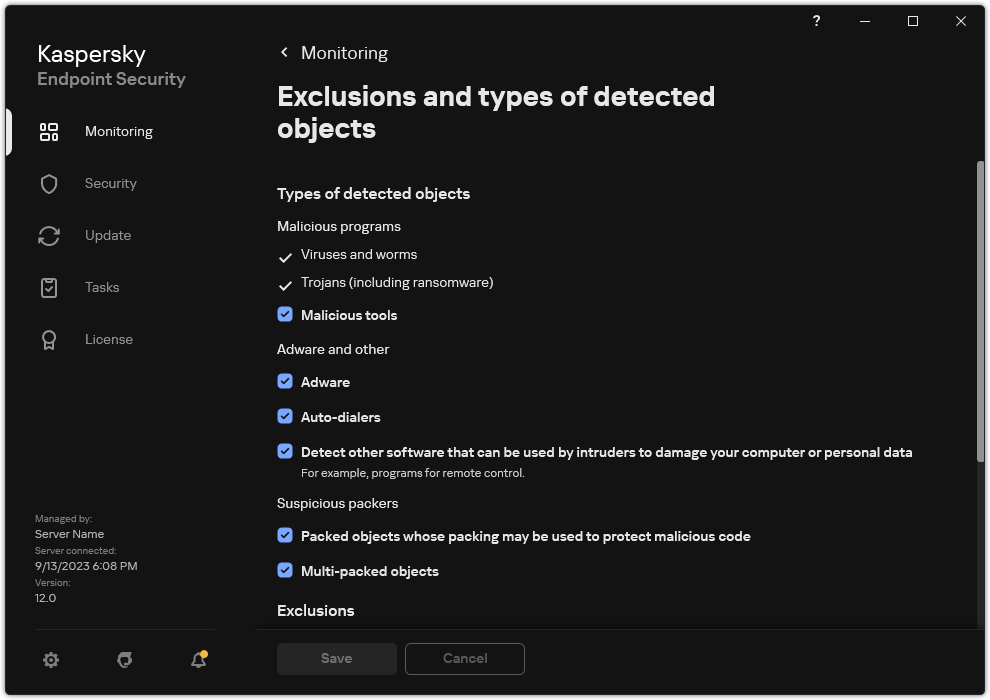Select the Monitoring grid icon in sidebar
The image size is (990, 700).
tap(49, 131)
